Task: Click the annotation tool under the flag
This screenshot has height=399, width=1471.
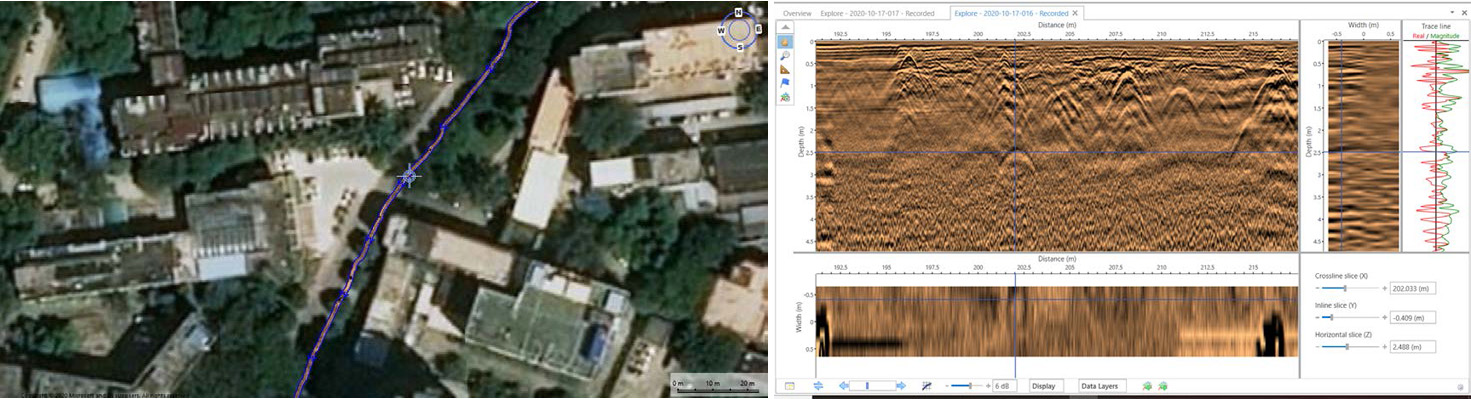Action: click(785, 97)
